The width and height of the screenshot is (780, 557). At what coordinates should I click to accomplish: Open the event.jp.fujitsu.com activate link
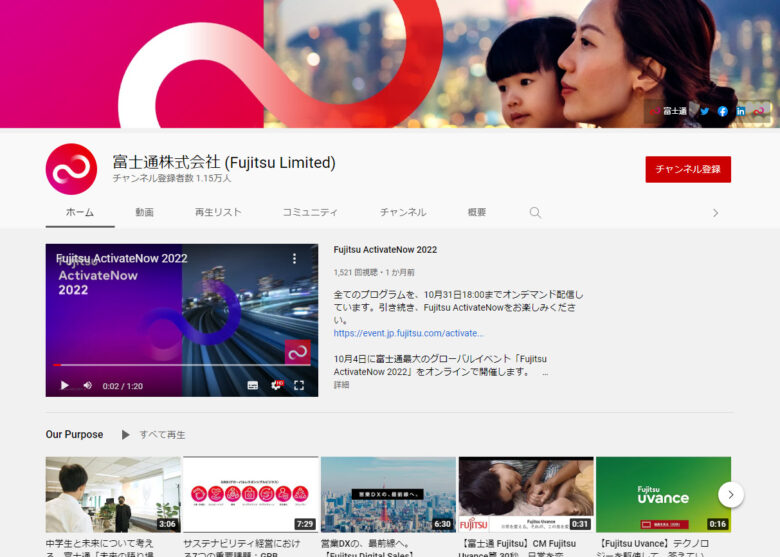(408, 333)
